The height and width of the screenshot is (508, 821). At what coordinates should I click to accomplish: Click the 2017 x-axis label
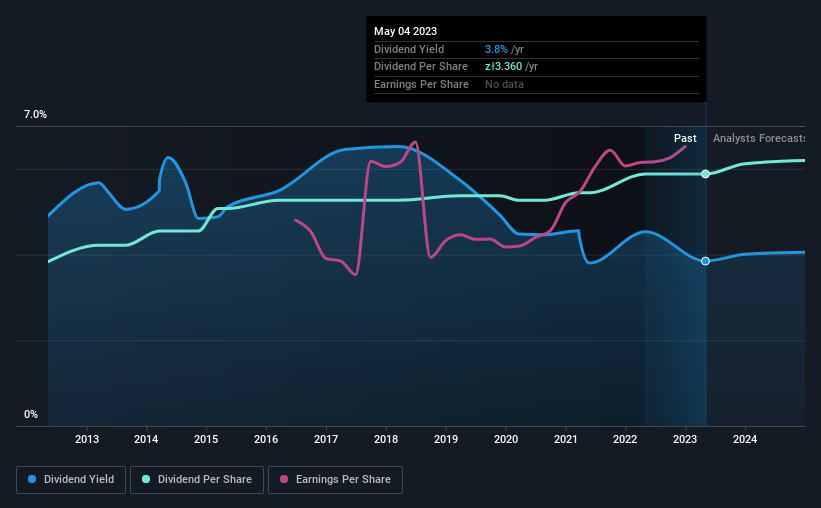326,439
